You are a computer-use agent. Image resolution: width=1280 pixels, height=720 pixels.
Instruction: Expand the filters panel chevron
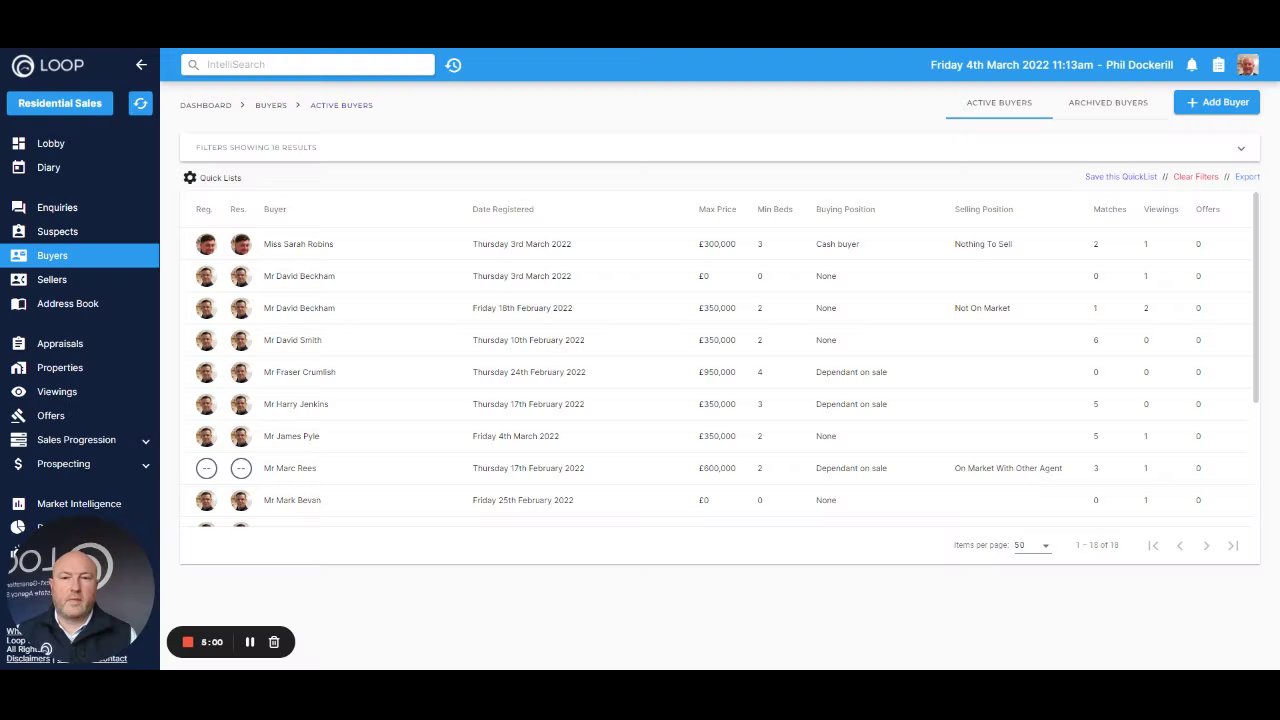[x=1241, y=149]
